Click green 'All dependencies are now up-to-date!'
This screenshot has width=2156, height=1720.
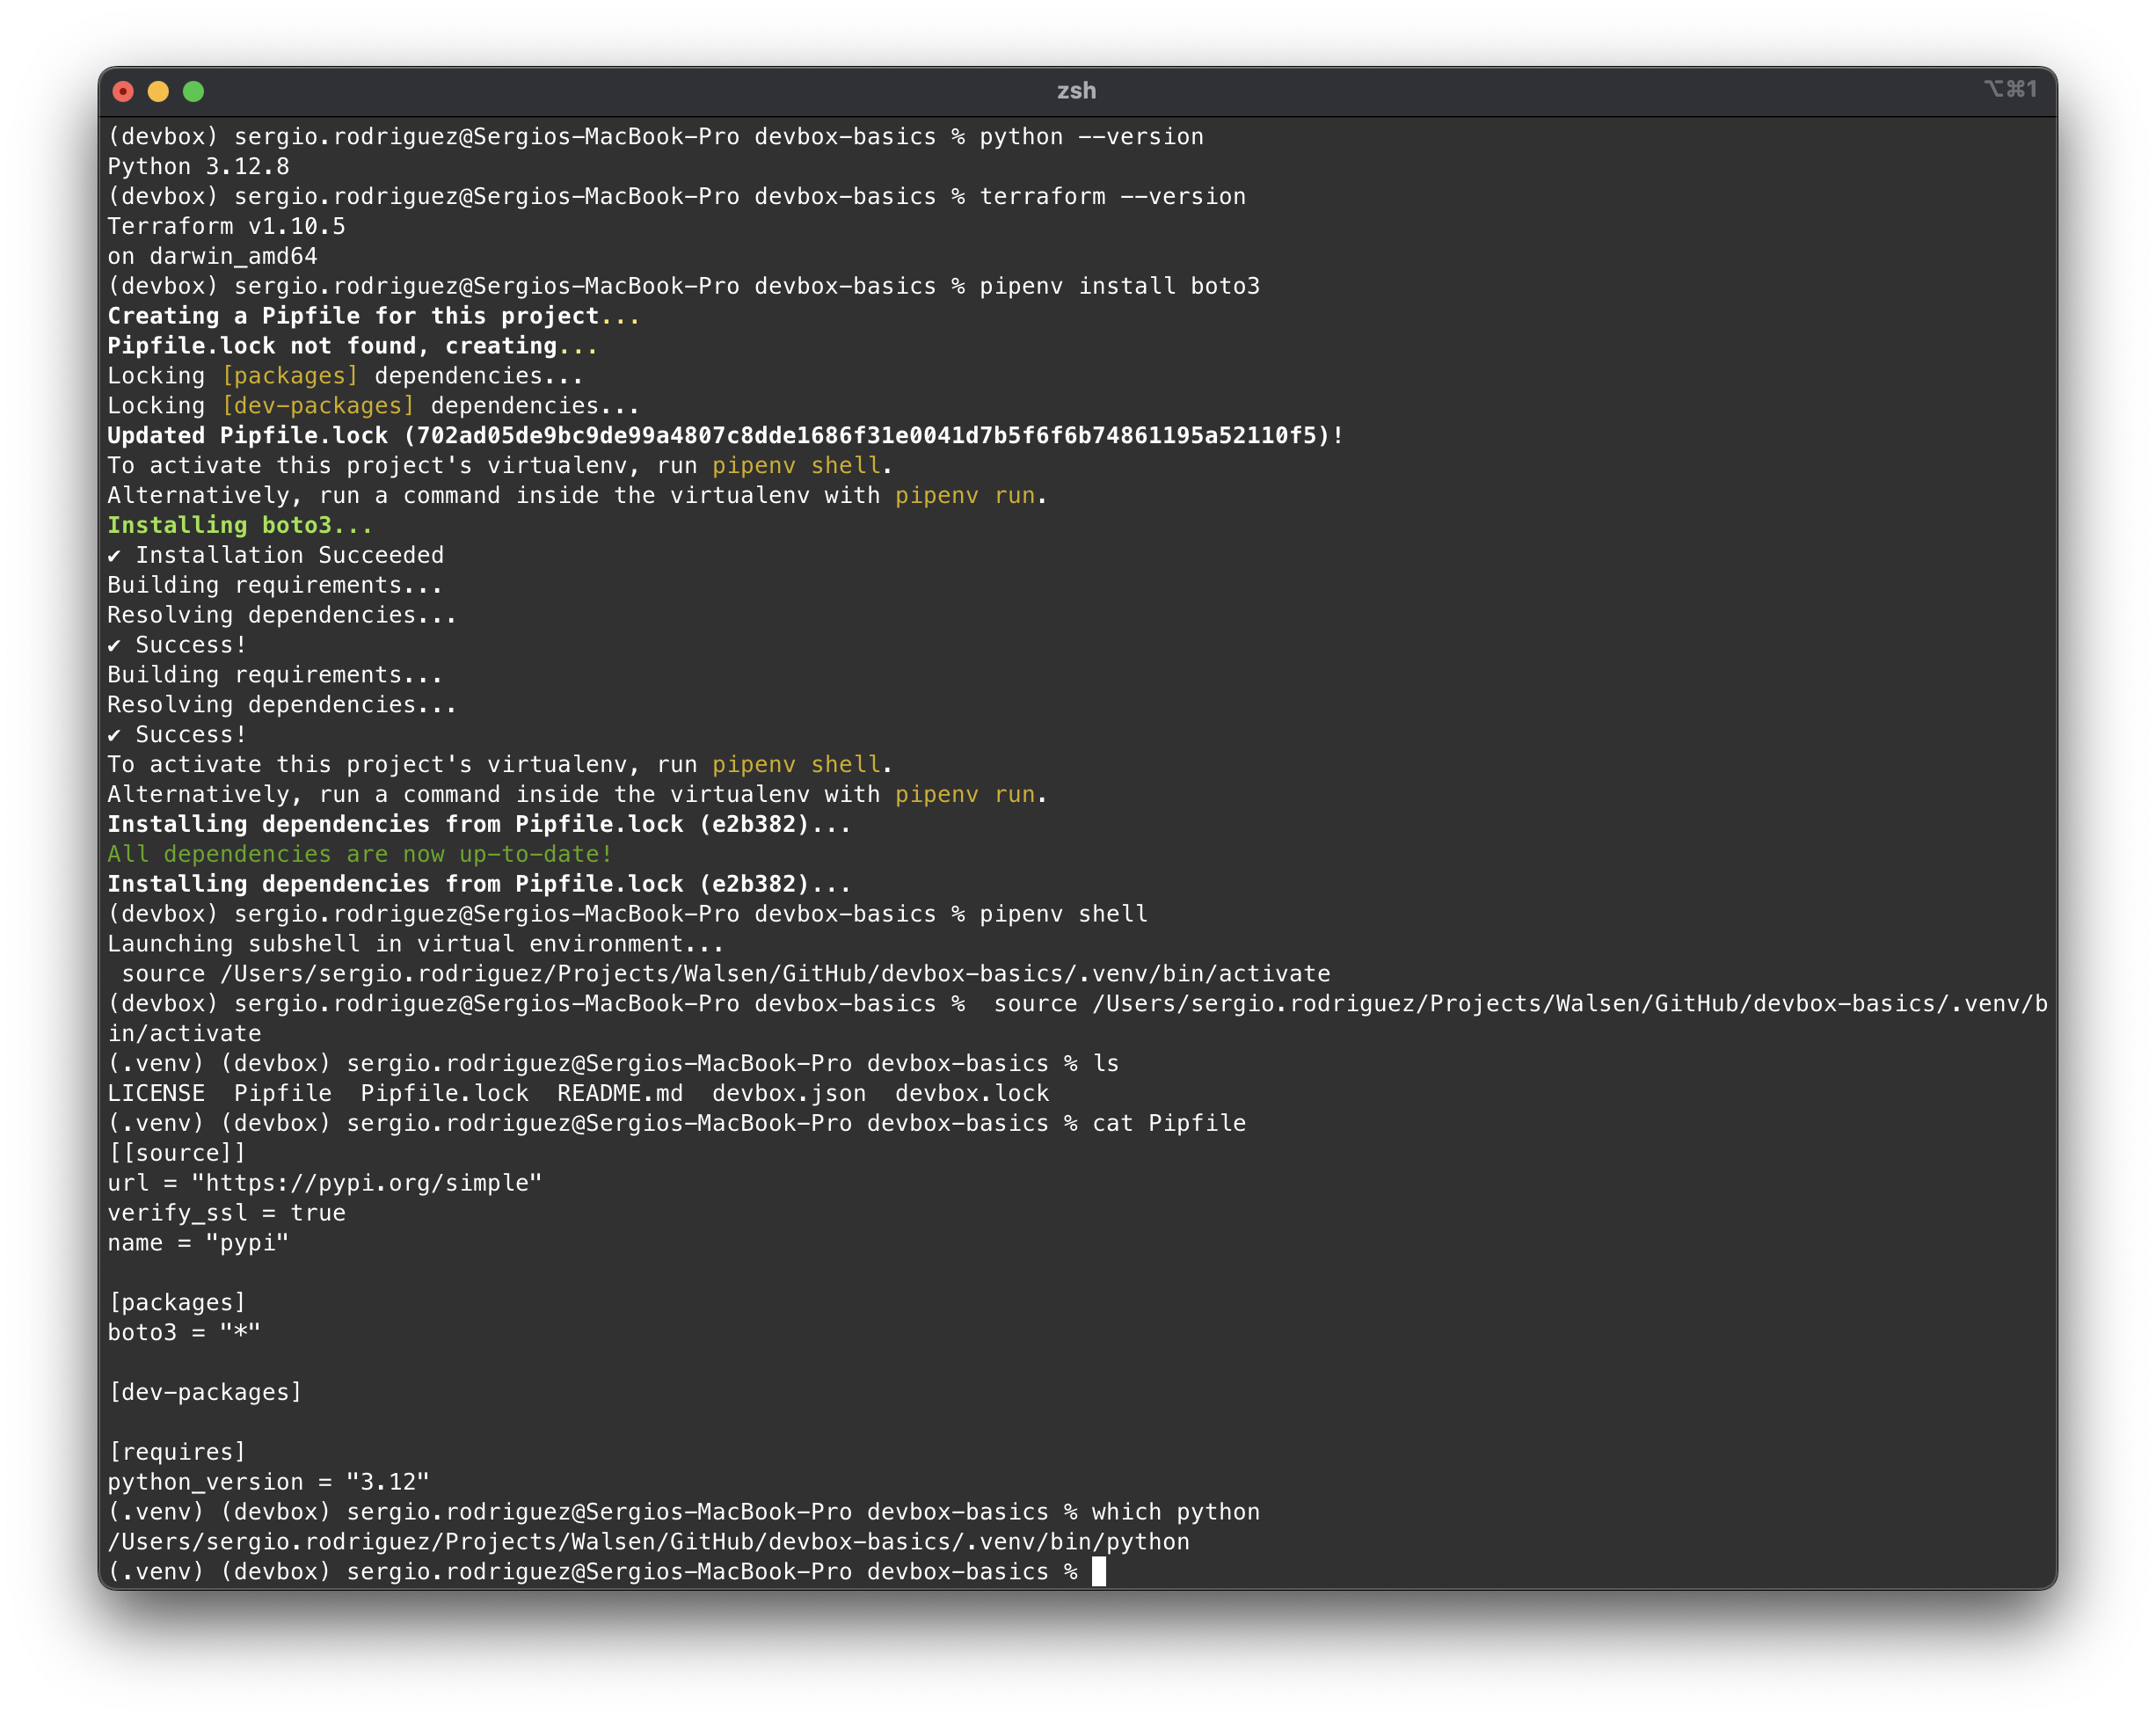coord(359,855)
